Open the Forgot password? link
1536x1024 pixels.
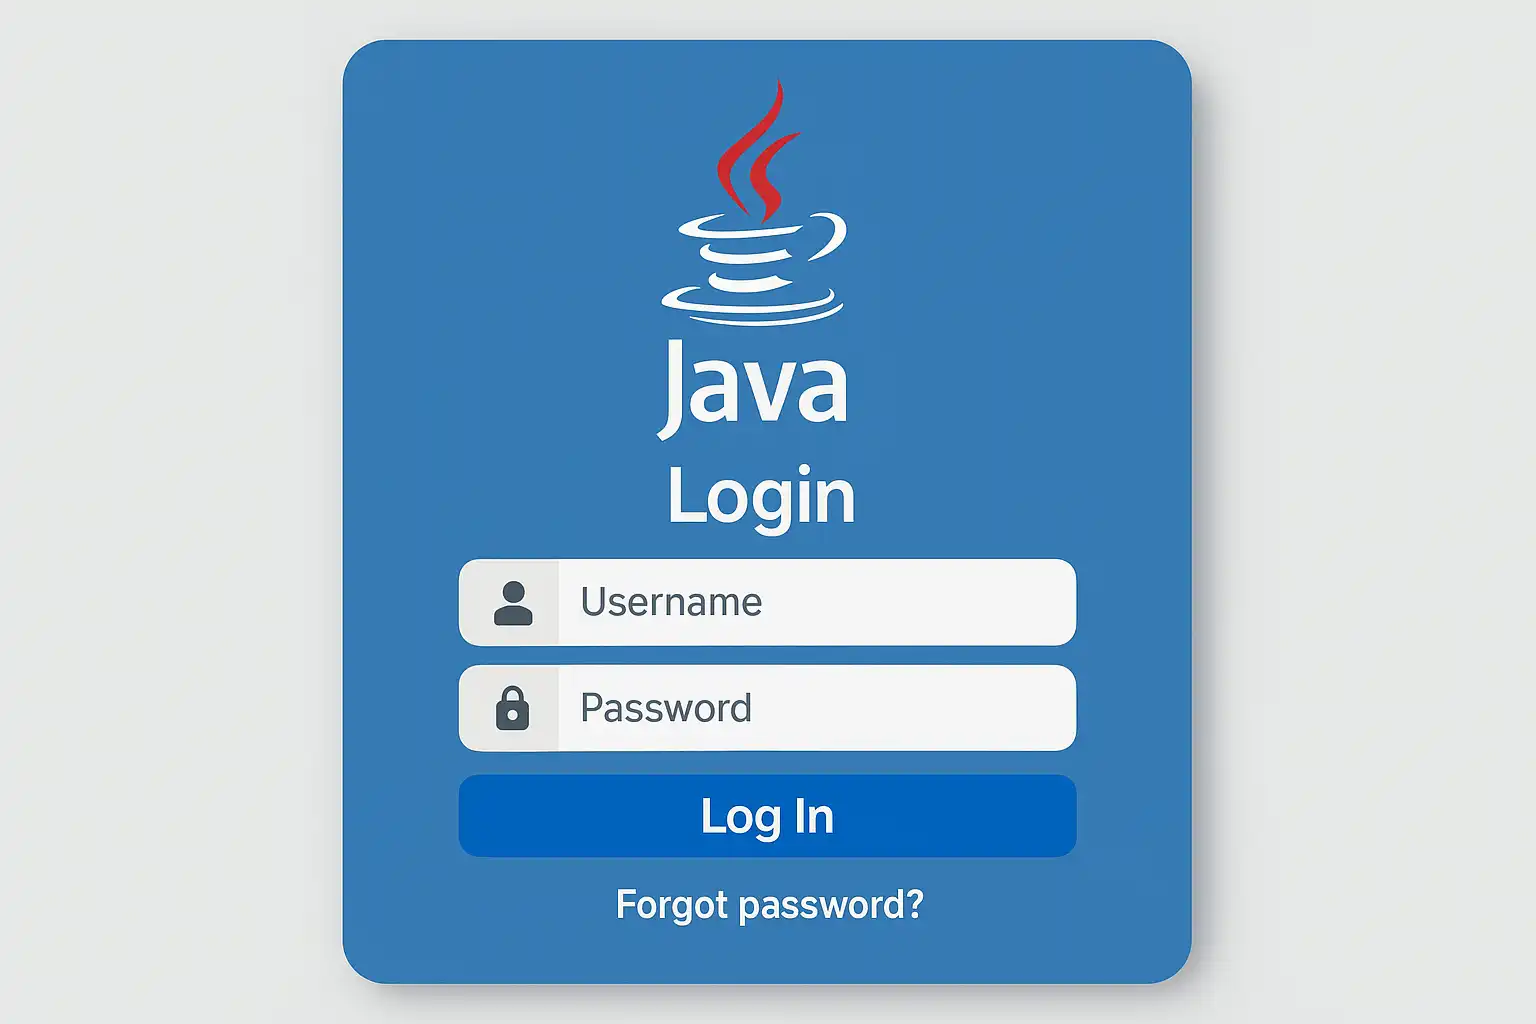[769, 905]
